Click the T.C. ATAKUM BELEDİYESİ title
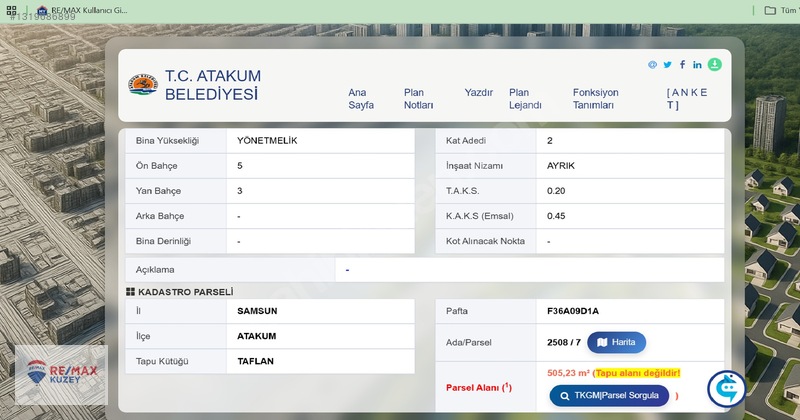Viewport: 800px width, 420px height. coord(213,85)
